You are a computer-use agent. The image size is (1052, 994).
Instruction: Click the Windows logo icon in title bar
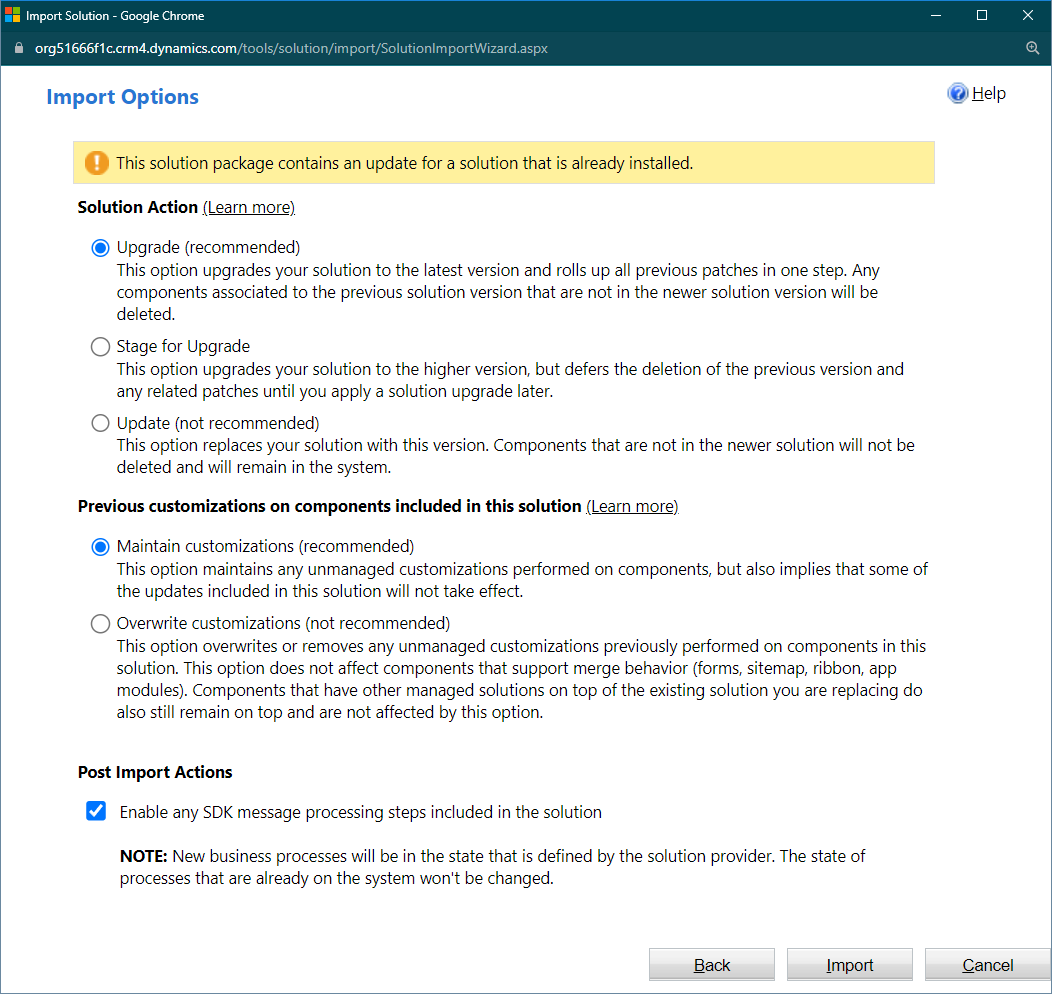coord(13,15)
